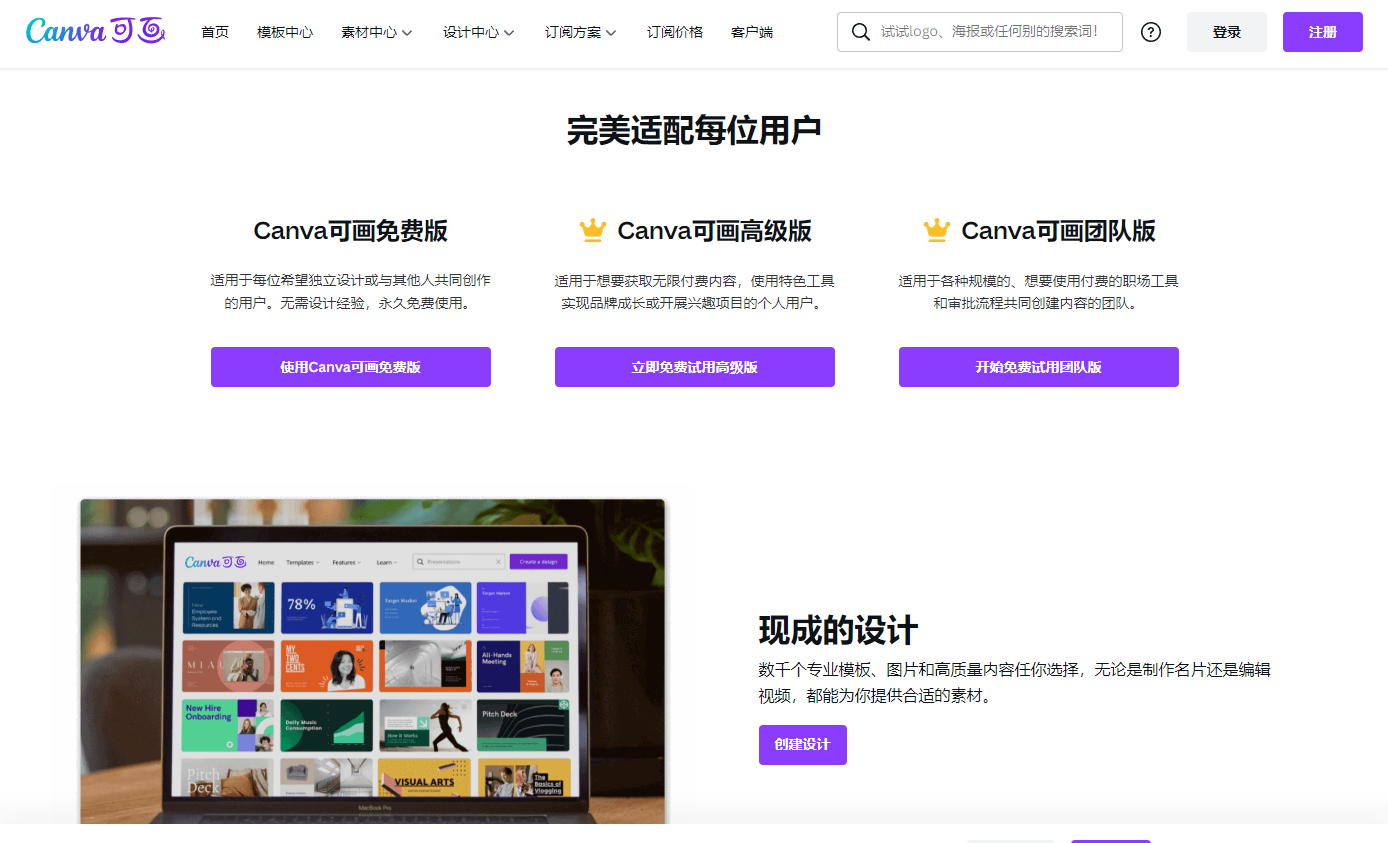Click the laptop templates preview image
This screenshot has height=843, width=1388.
372,660
